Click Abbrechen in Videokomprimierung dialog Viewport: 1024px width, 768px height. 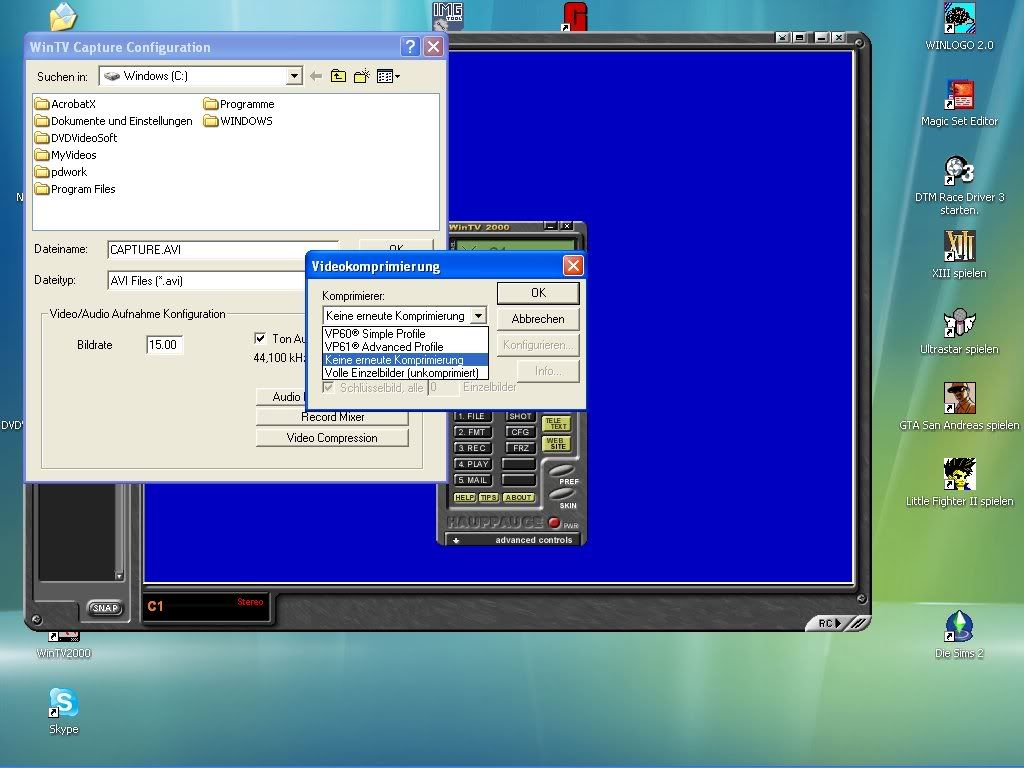click(x=538, y=319)
